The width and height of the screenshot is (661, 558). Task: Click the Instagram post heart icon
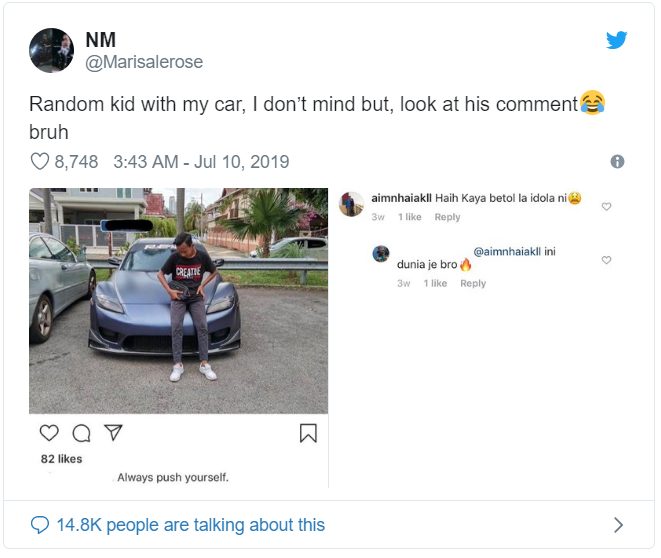(x=49, y=433)
